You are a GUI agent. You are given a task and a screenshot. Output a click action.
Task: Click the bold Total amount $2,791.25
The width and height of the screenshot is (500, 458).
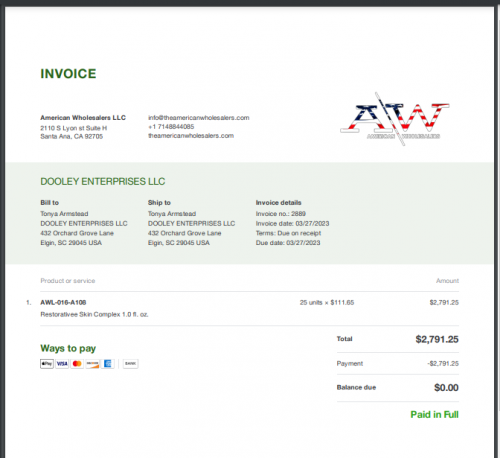[437, 339]
